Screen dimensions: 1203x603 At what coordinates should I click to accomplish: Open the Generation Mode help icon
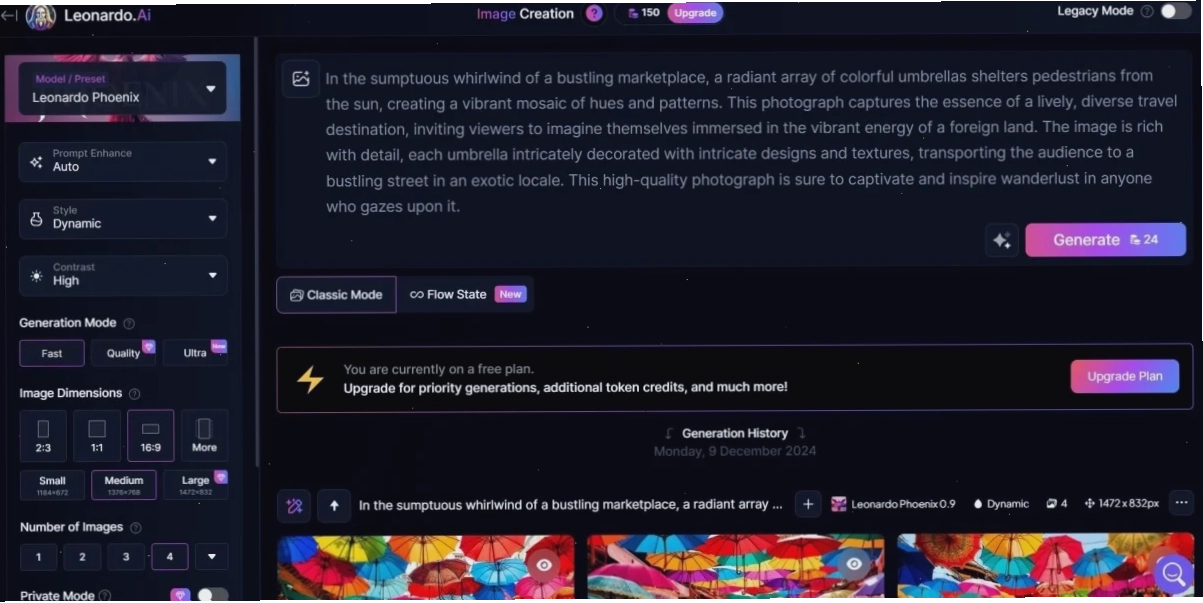click(128, 323)
